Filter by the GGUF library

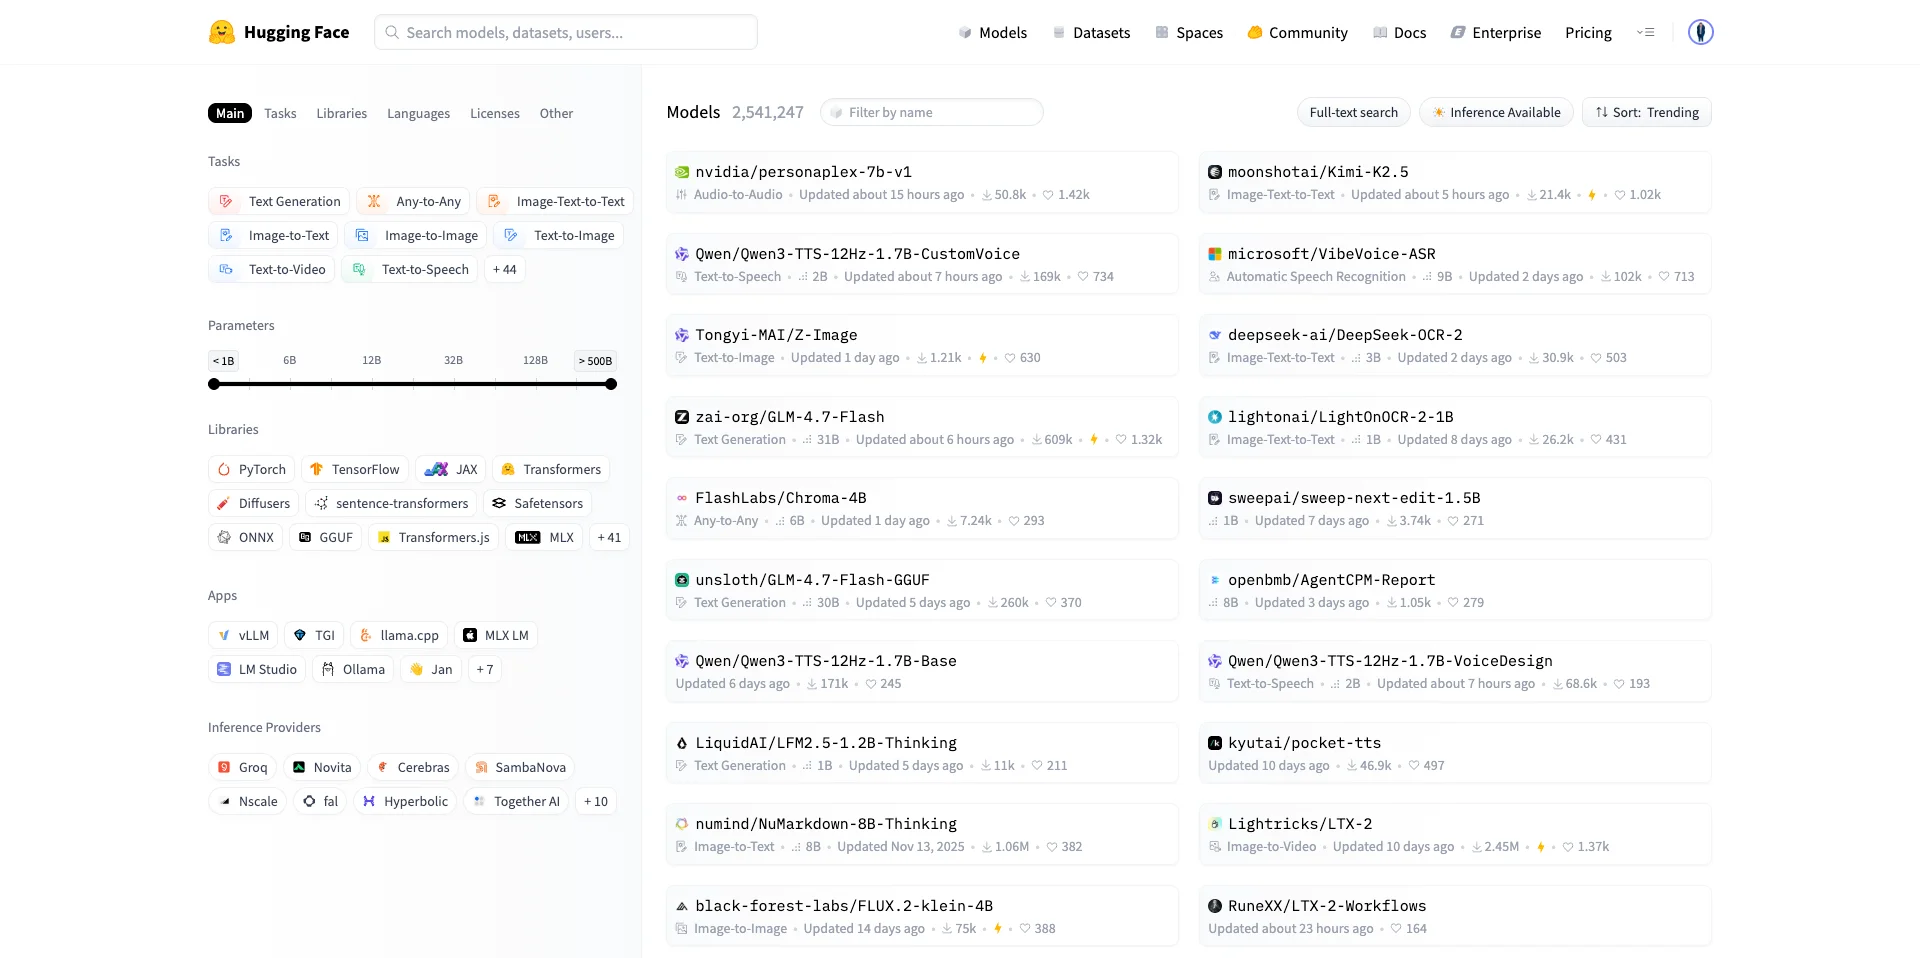point(325,537)
